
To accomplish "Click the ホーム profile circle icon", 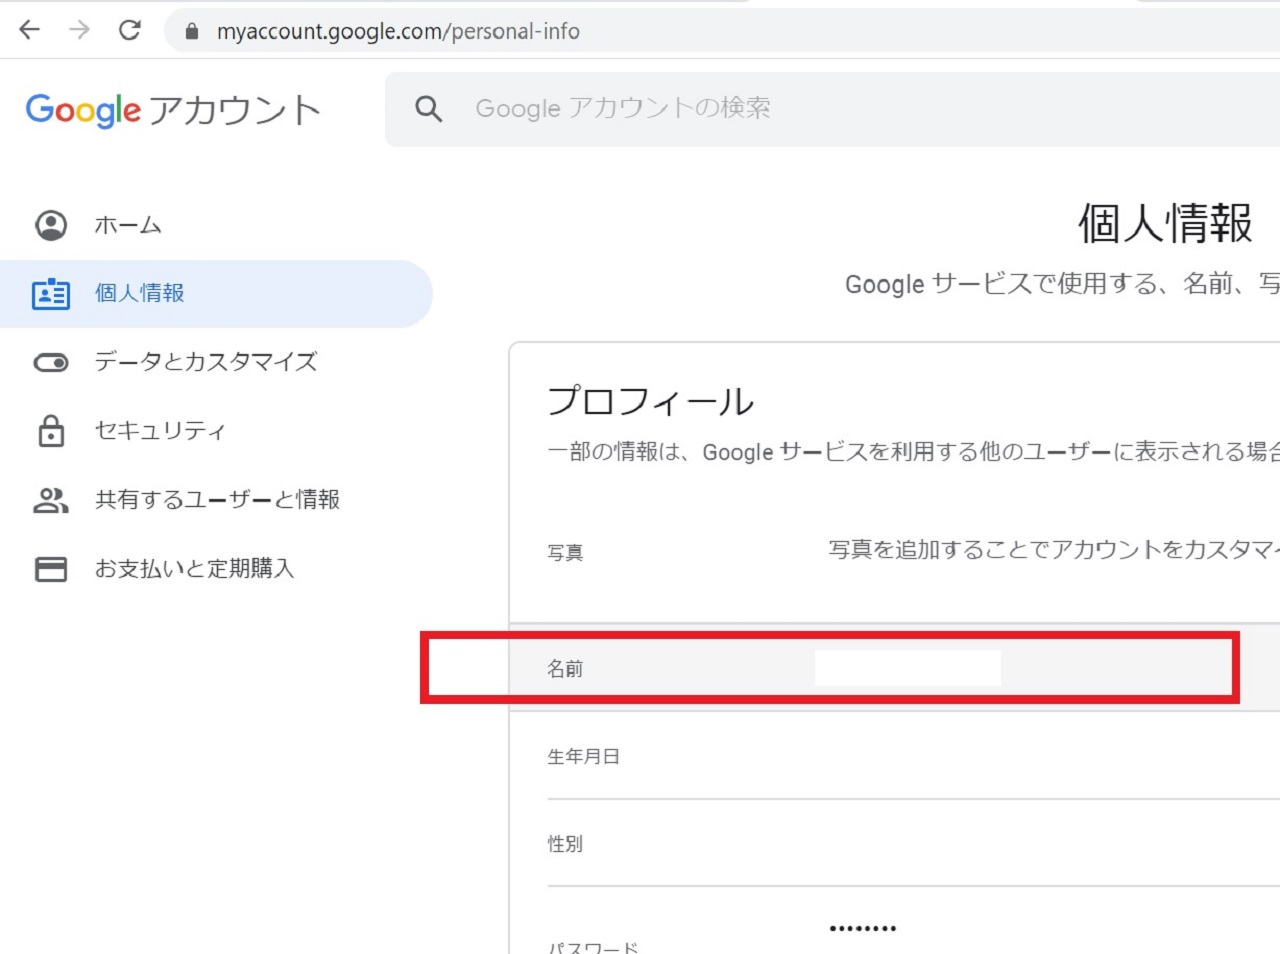I will [x=51, y=225].
